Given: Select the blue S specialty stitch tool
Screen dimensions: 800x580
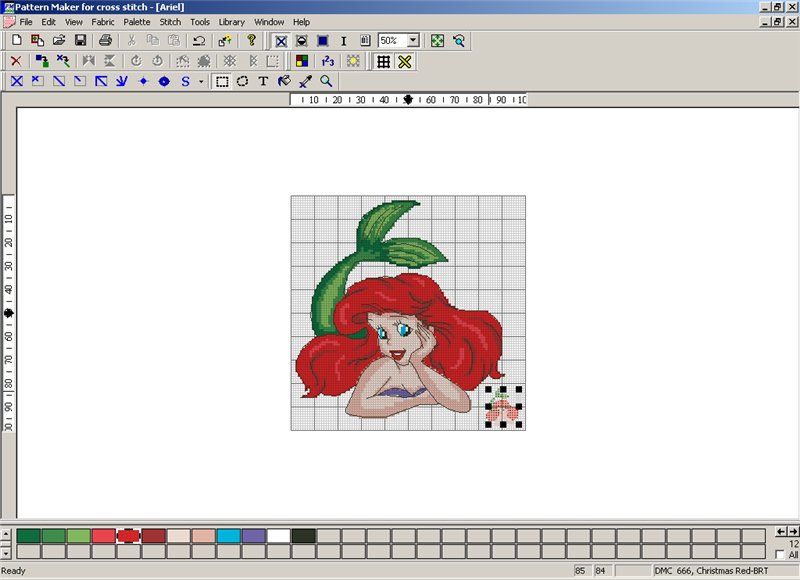Looking at the screenshot, I should click(185, 81).
